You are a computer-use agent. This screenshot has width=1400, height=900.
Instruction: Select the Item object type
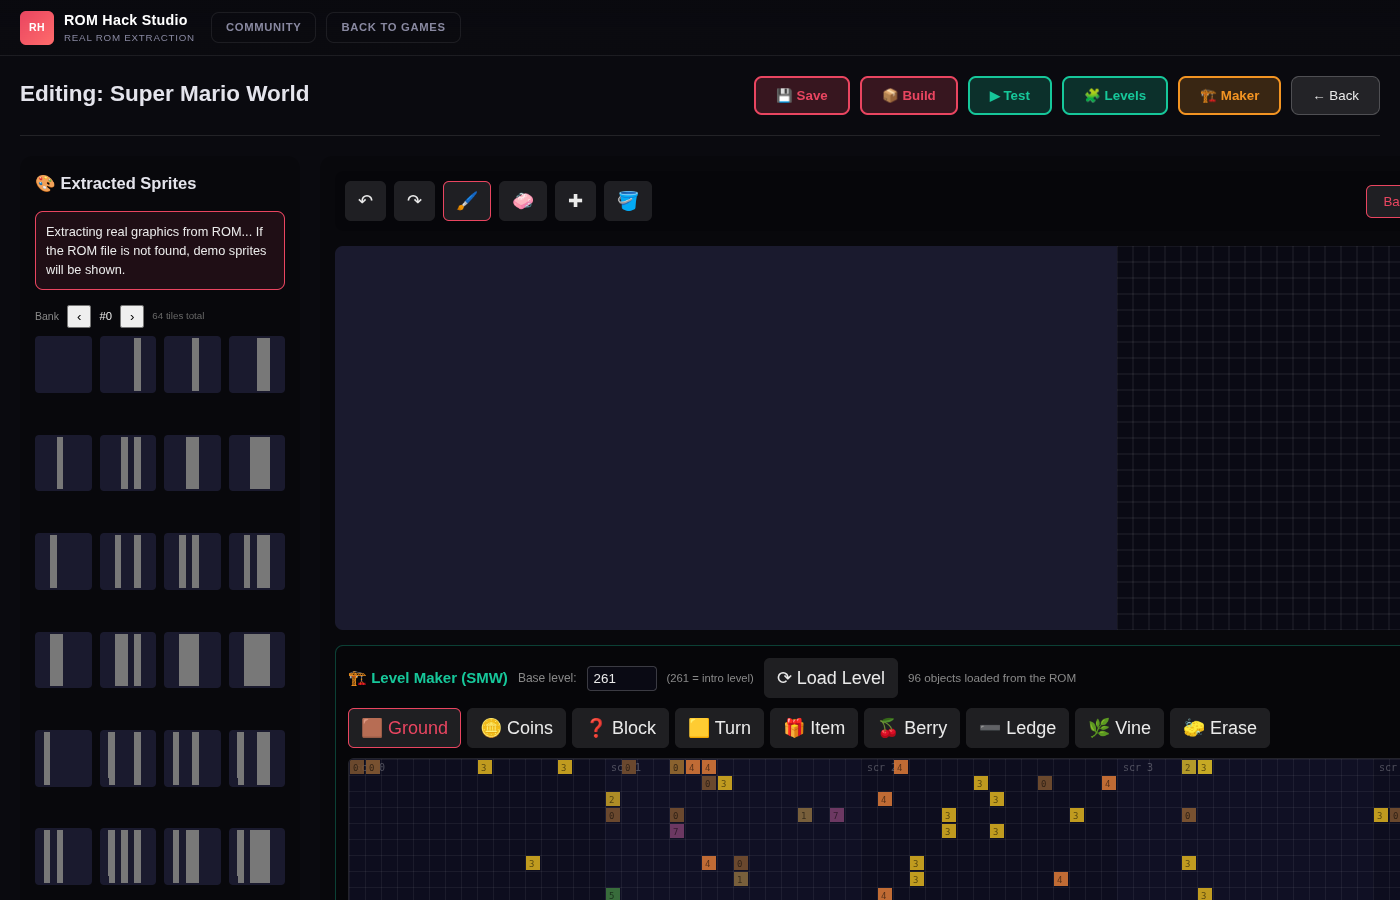pyautogui.click(x=814, y=728)
